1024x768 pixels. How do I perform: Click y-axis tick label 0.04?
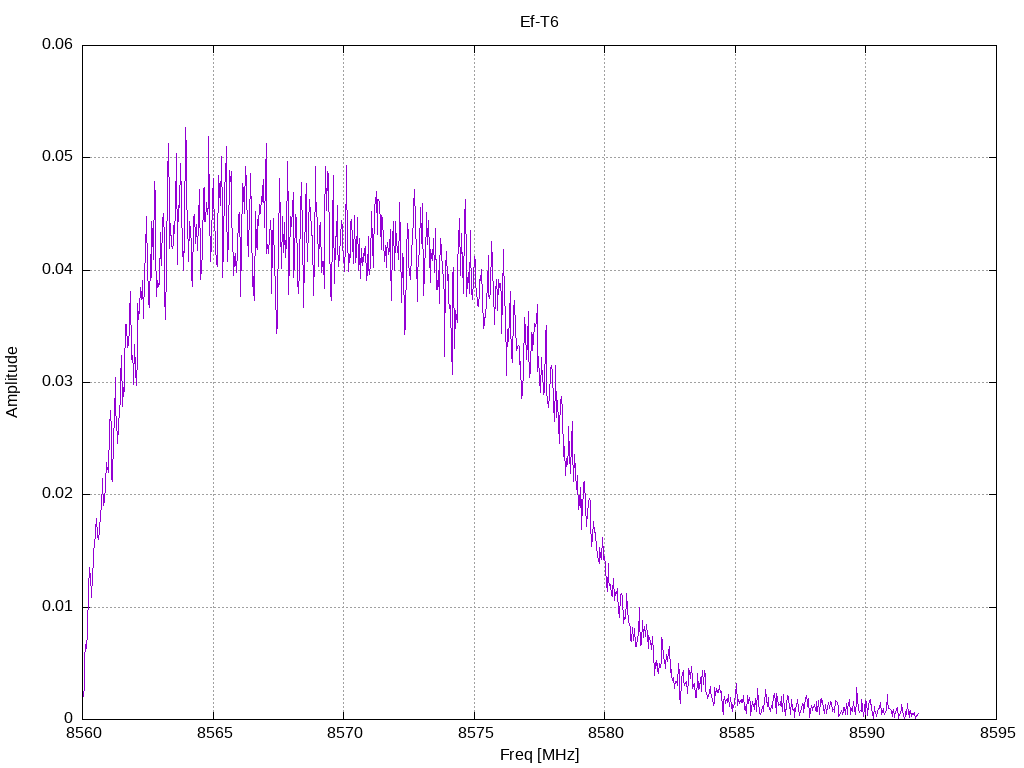tap(57, 270)
